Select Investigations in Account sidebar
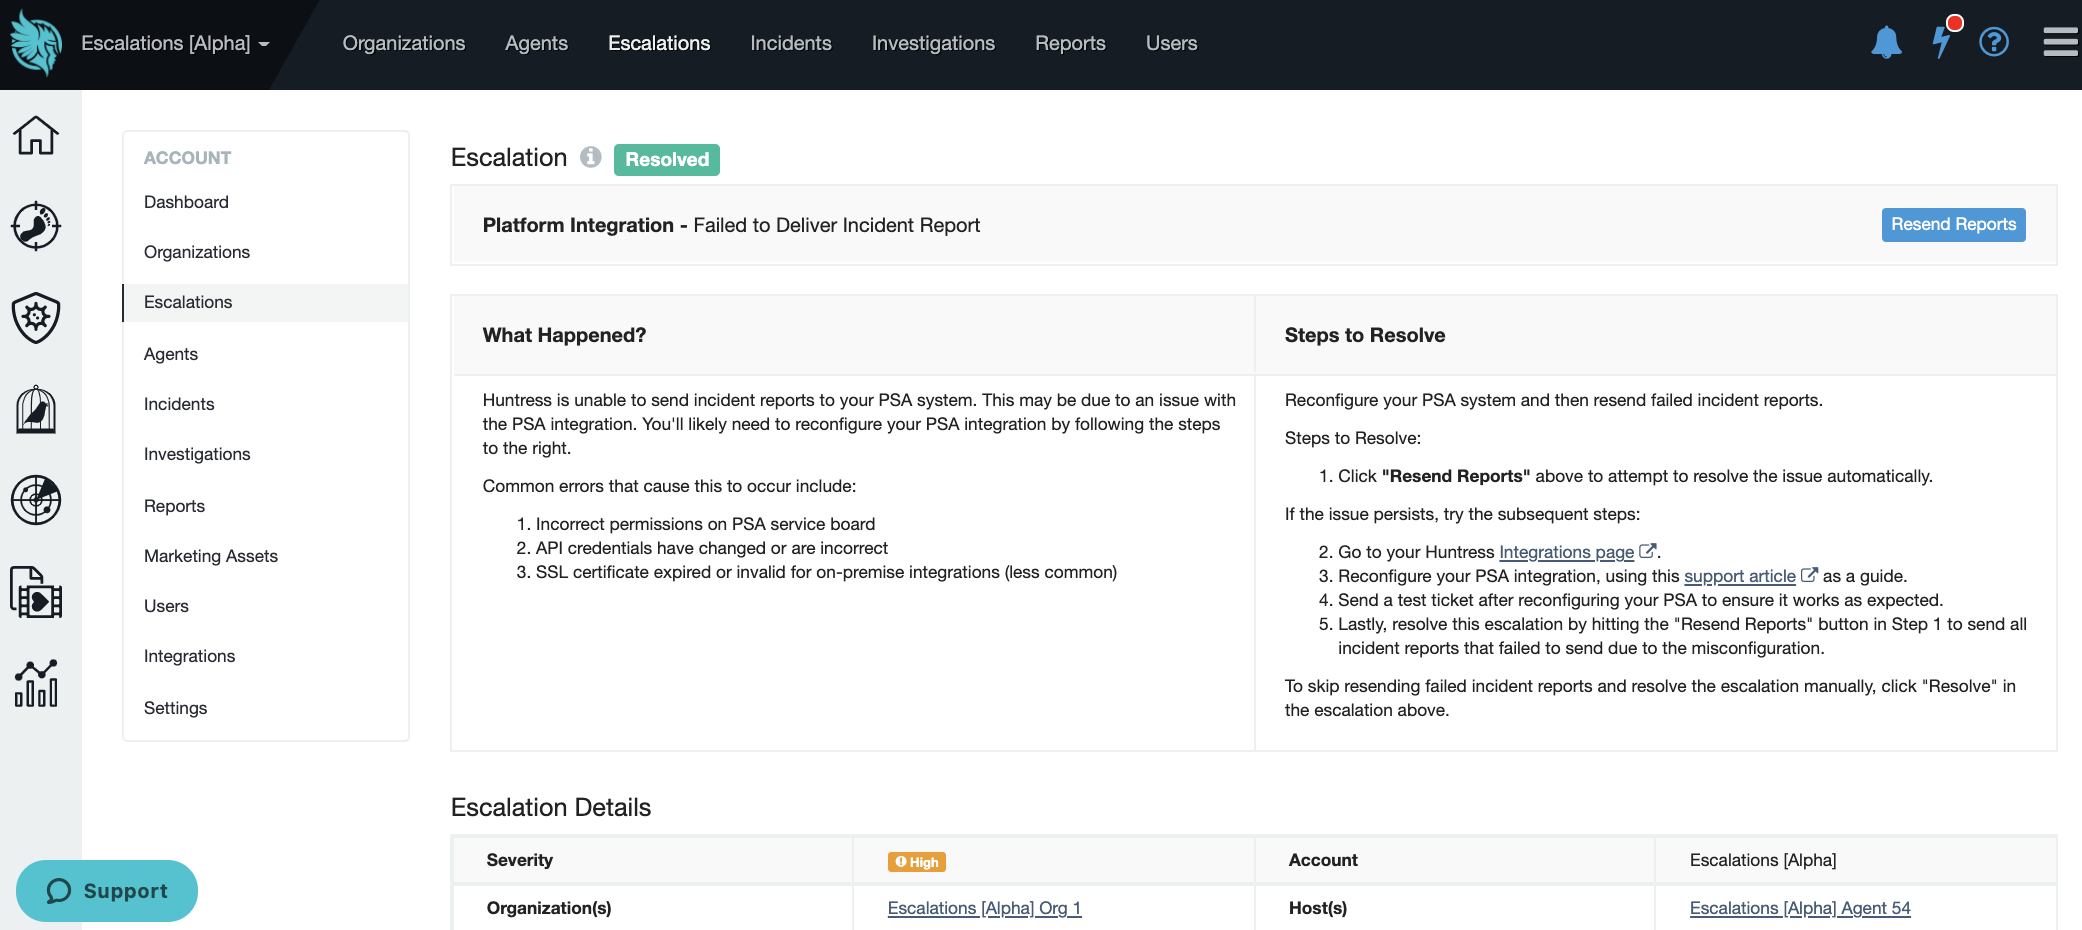 click(265, 454)
